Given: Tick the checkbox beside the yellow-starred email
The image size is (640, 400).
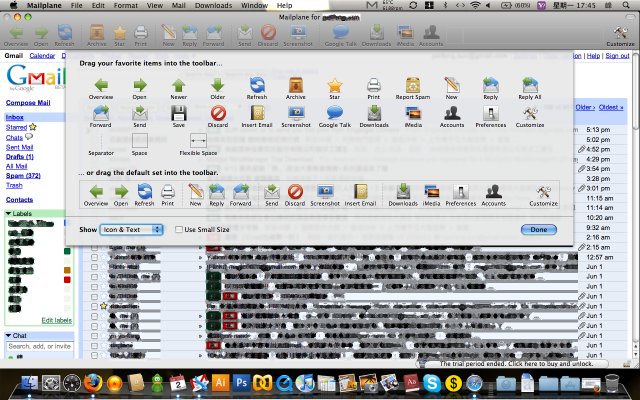Looking at the screenshot, I should coord(94,306).
